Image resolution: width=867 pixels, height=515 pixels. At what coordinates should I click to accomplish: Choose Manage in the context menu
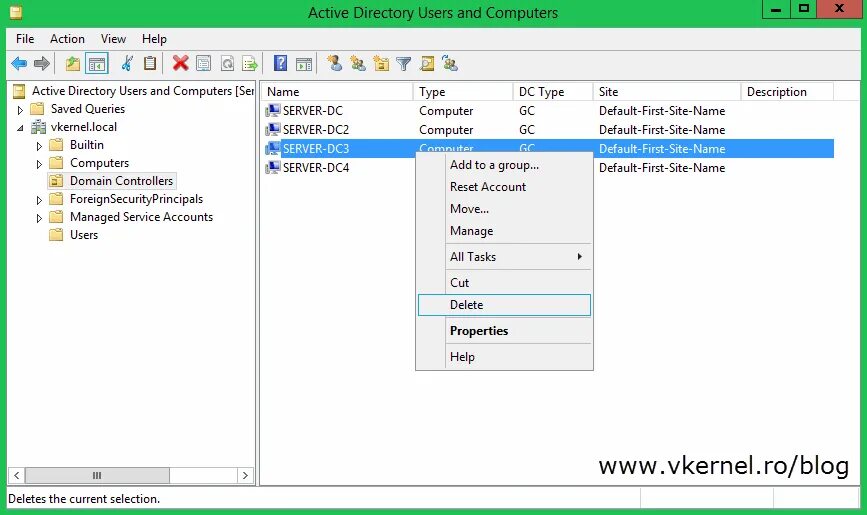click(x=504, y=231)
